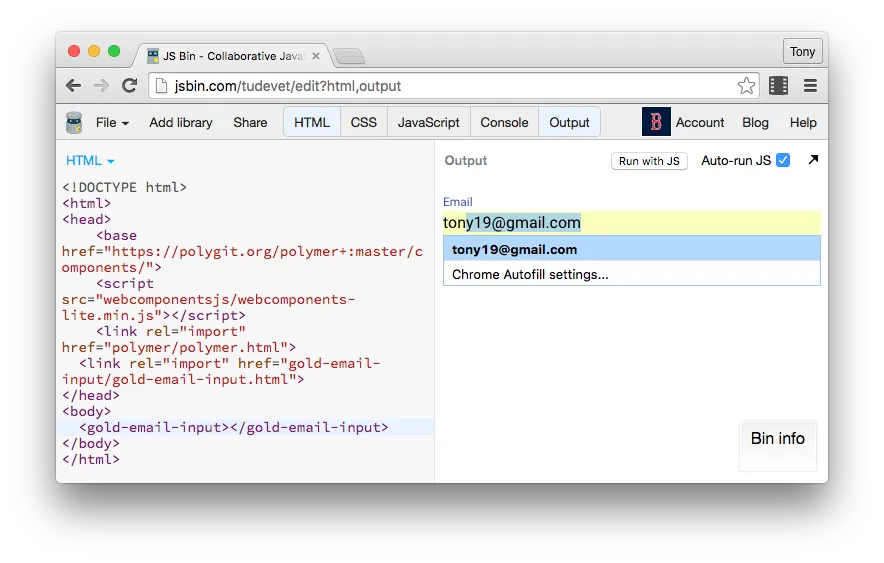This screenshot has width=884, height=563.
Task: Open the Account link
Action: 700,122
